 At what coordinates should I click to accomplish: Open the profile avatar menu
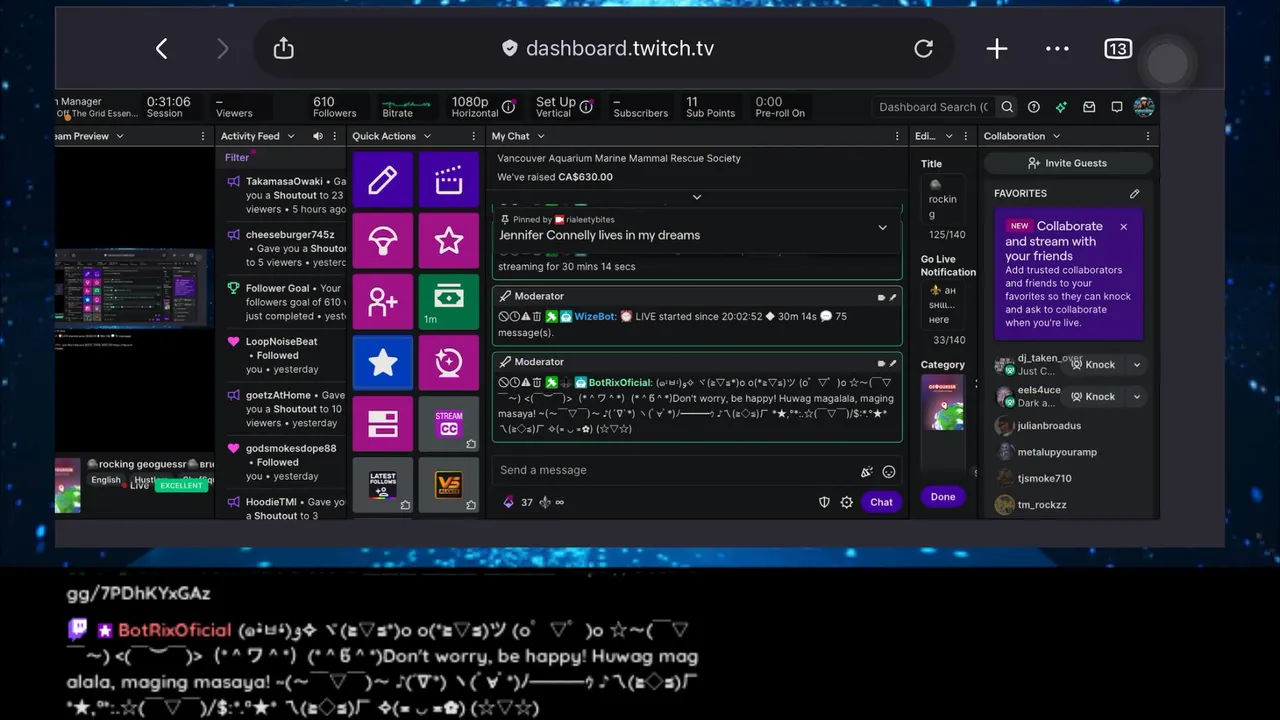click(x=1145, y=107)
